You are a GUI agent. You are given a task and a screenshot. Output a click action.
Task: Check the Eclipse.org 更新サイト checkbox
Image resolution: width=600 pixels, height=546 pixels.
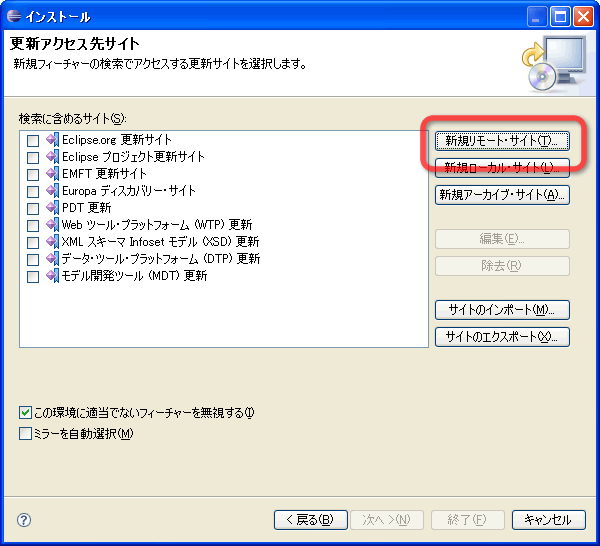click(x=33, y=141)
